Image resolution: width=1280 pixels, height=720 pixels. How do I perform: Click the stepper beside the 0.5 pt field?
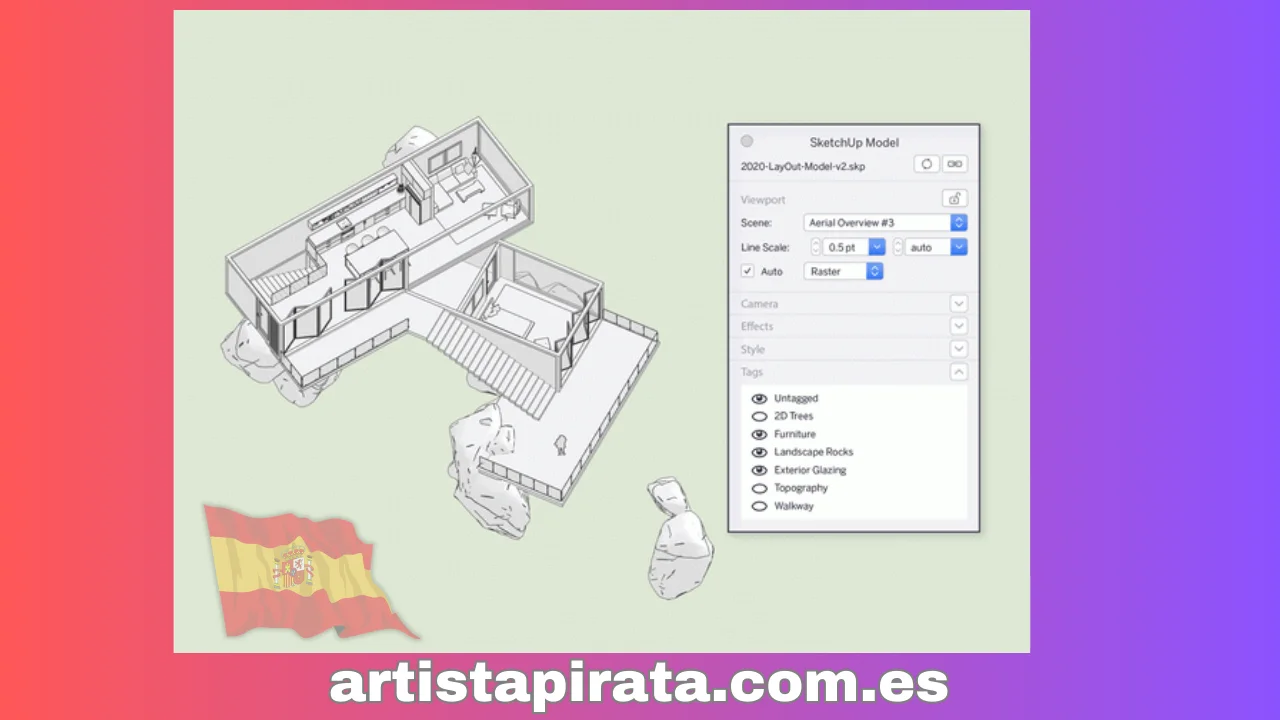815,247
